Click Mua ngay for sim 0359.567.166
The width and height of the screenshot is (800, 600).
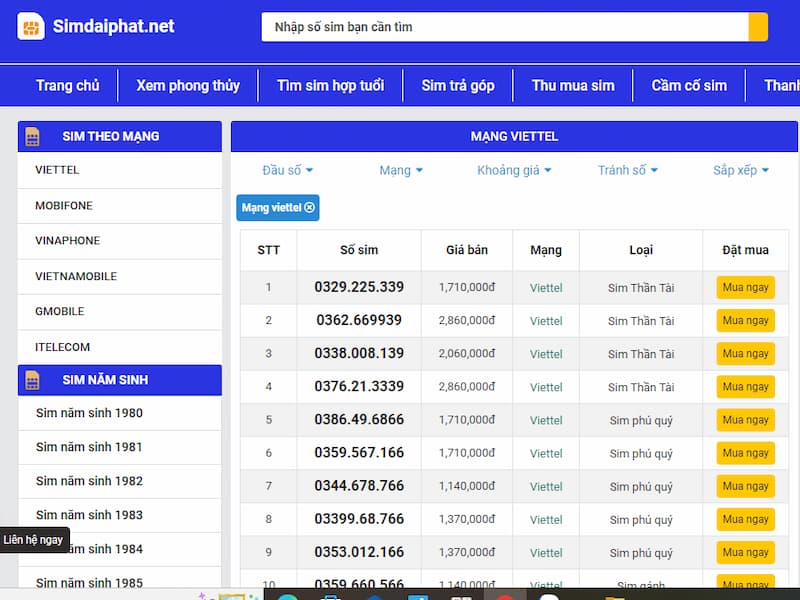[x=745, y=453]
